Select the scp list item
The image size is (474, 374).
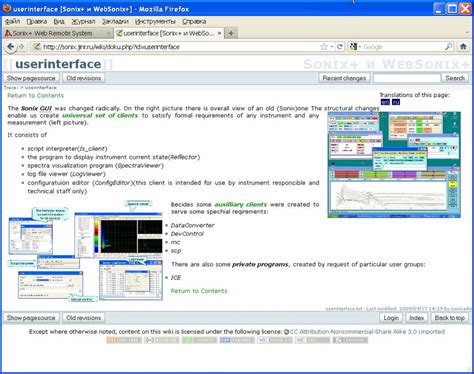point(176,251)
